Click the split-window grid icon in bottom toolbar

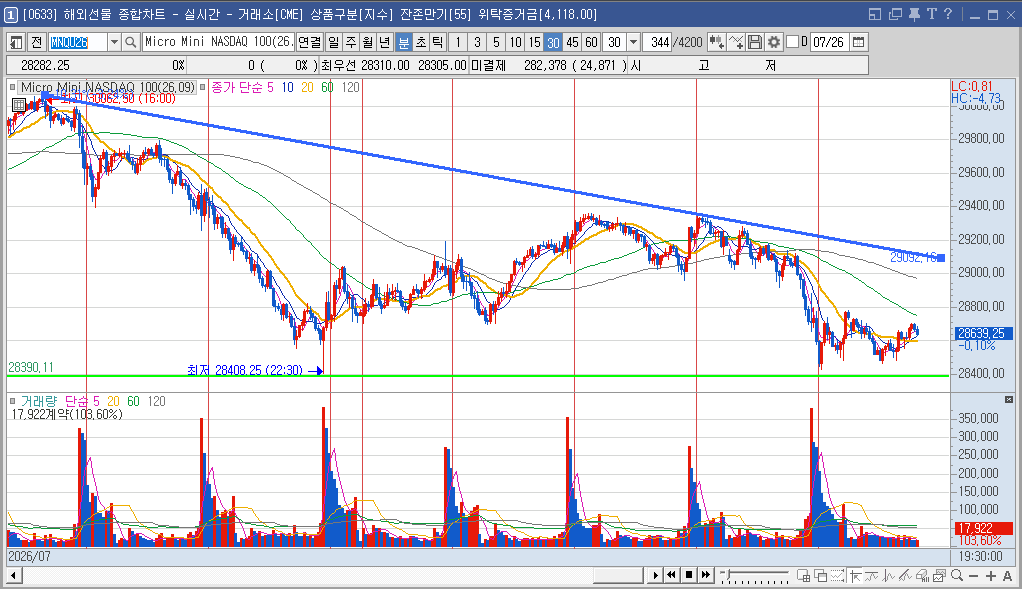click(x=804, y=575)
